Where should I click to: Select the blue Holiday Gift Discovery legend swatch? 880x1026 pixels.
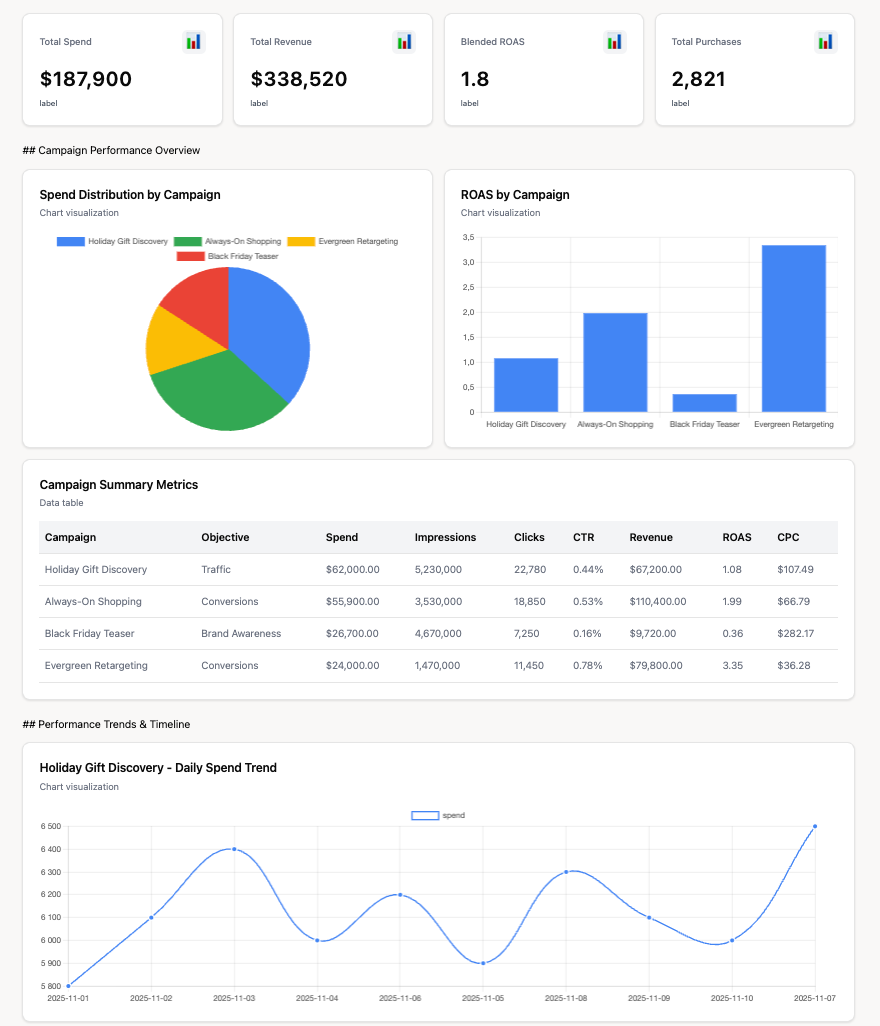(69, 241)
